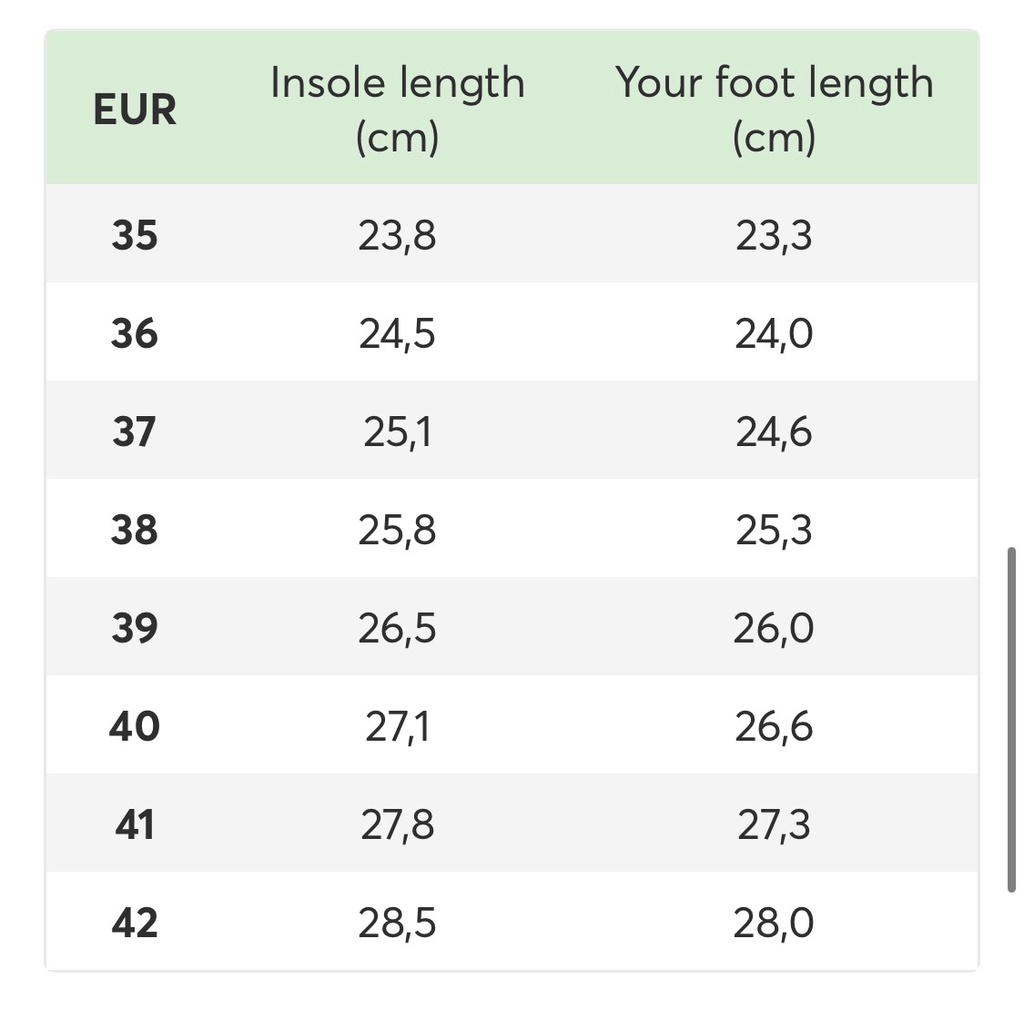Viewport: 1024px width, 1024px height.
Task: Select EUR size 41 cell
Action: pos(134,825)
